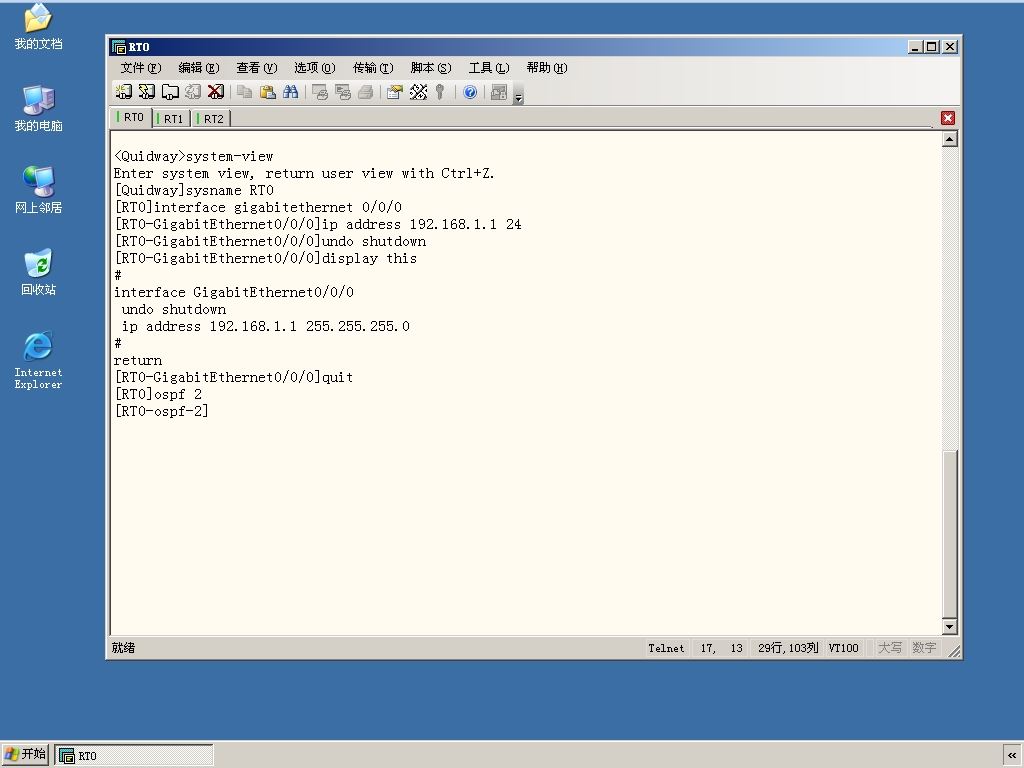Open the 帮助(H) menu
This screenshot has width=1024, height=768.
[547, 68]
